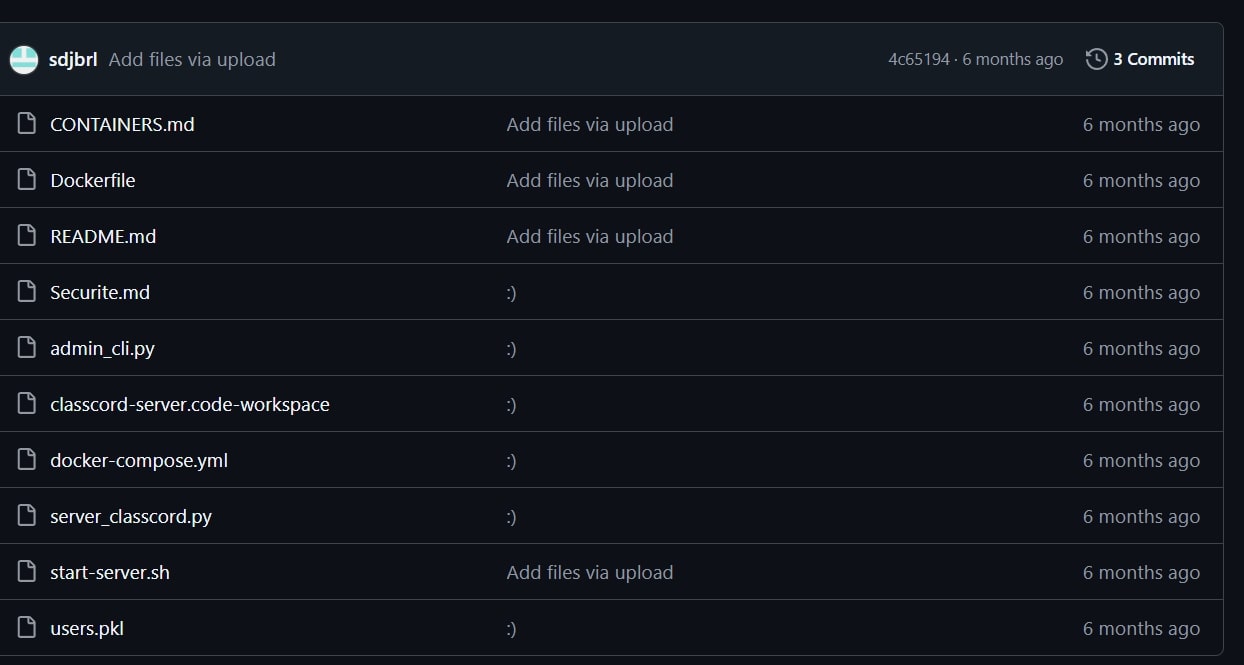Open the sdjbrl username link
Viewport: 1244px width, 665px height.
click(73, 59)
